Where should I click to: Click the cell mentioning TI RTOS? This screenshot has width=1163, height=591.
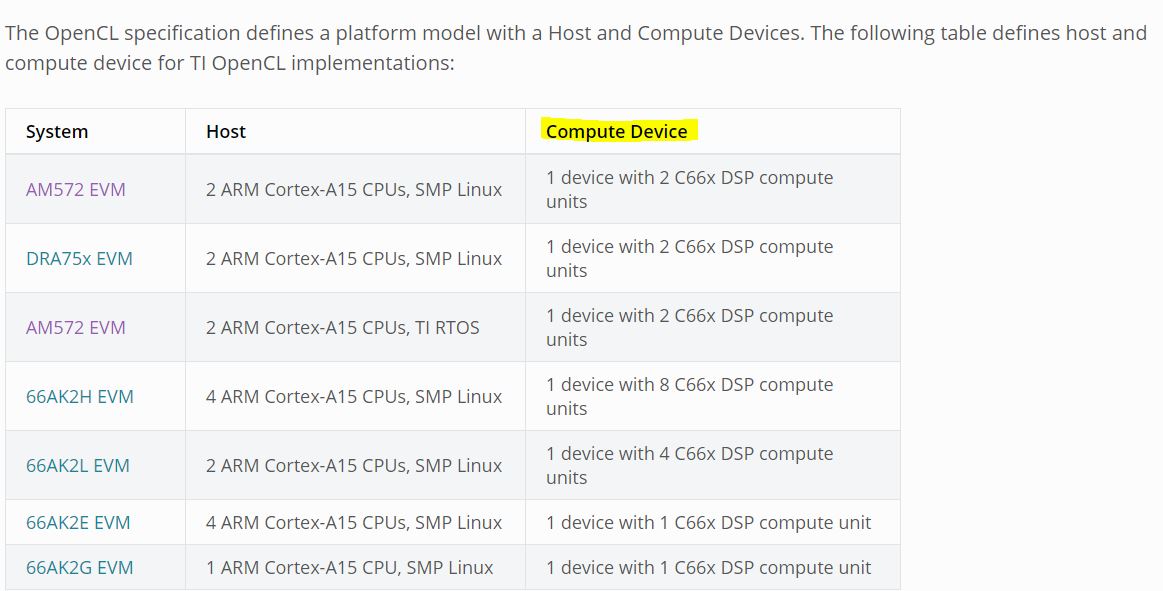point(343,327)
